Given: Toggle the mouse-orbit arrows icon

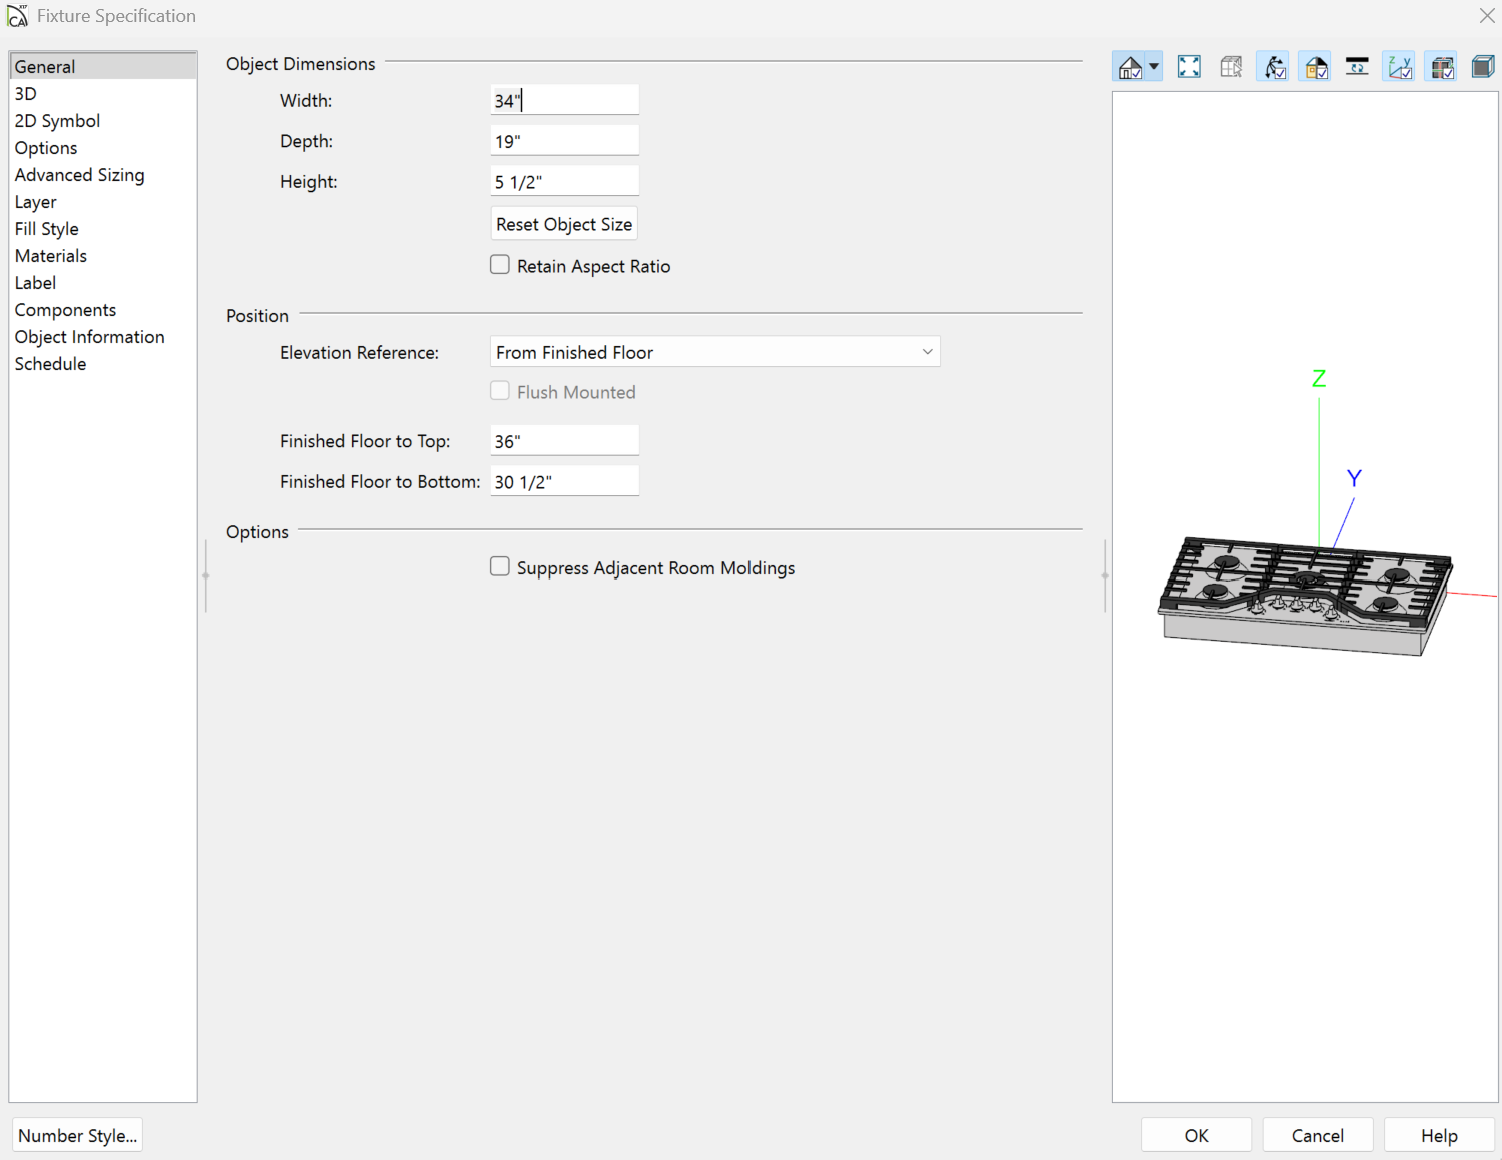Looking at the screenshot, I should [x=1274, y=67].
